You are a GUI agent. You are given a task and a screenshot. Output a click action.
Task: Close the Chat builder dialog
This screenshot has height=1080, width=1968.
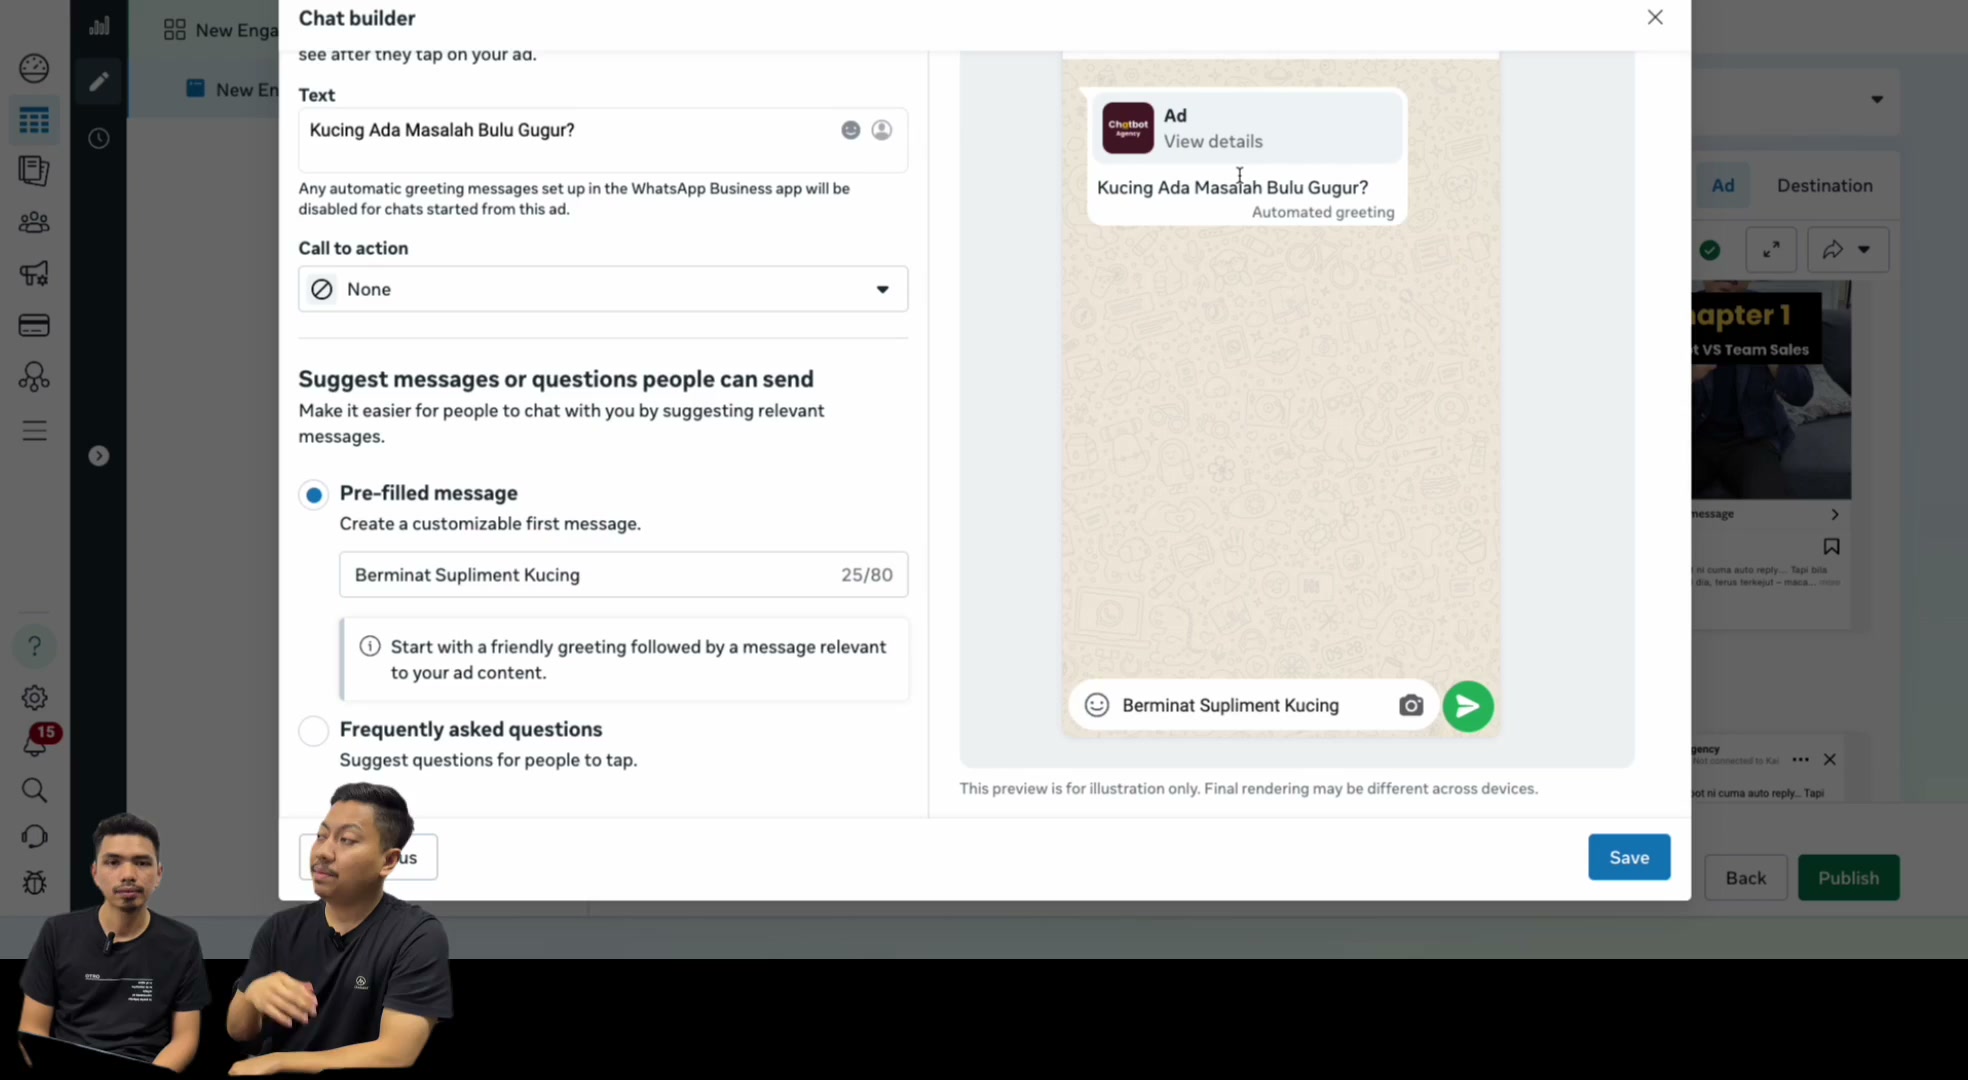[x=1655, y=17]
